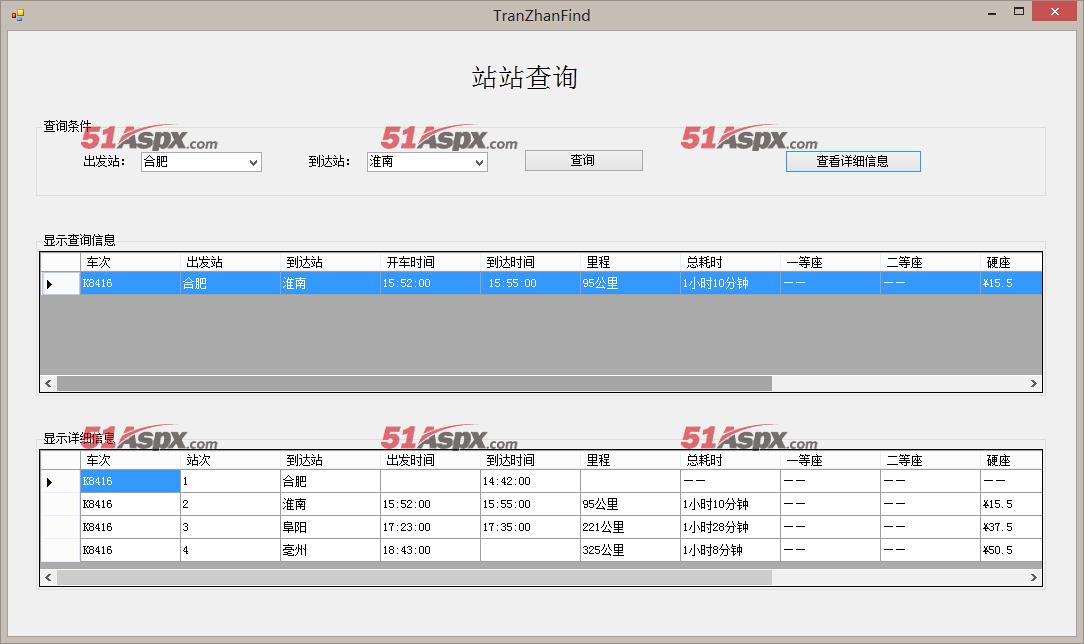
Task: Open the 到达站 arrival station dropdown
Action: coord(479,162)
